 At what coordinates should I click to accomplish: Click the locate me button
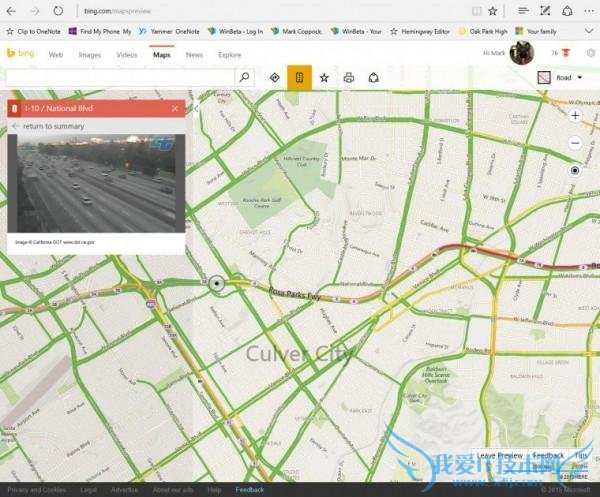(x=575, y=170)
